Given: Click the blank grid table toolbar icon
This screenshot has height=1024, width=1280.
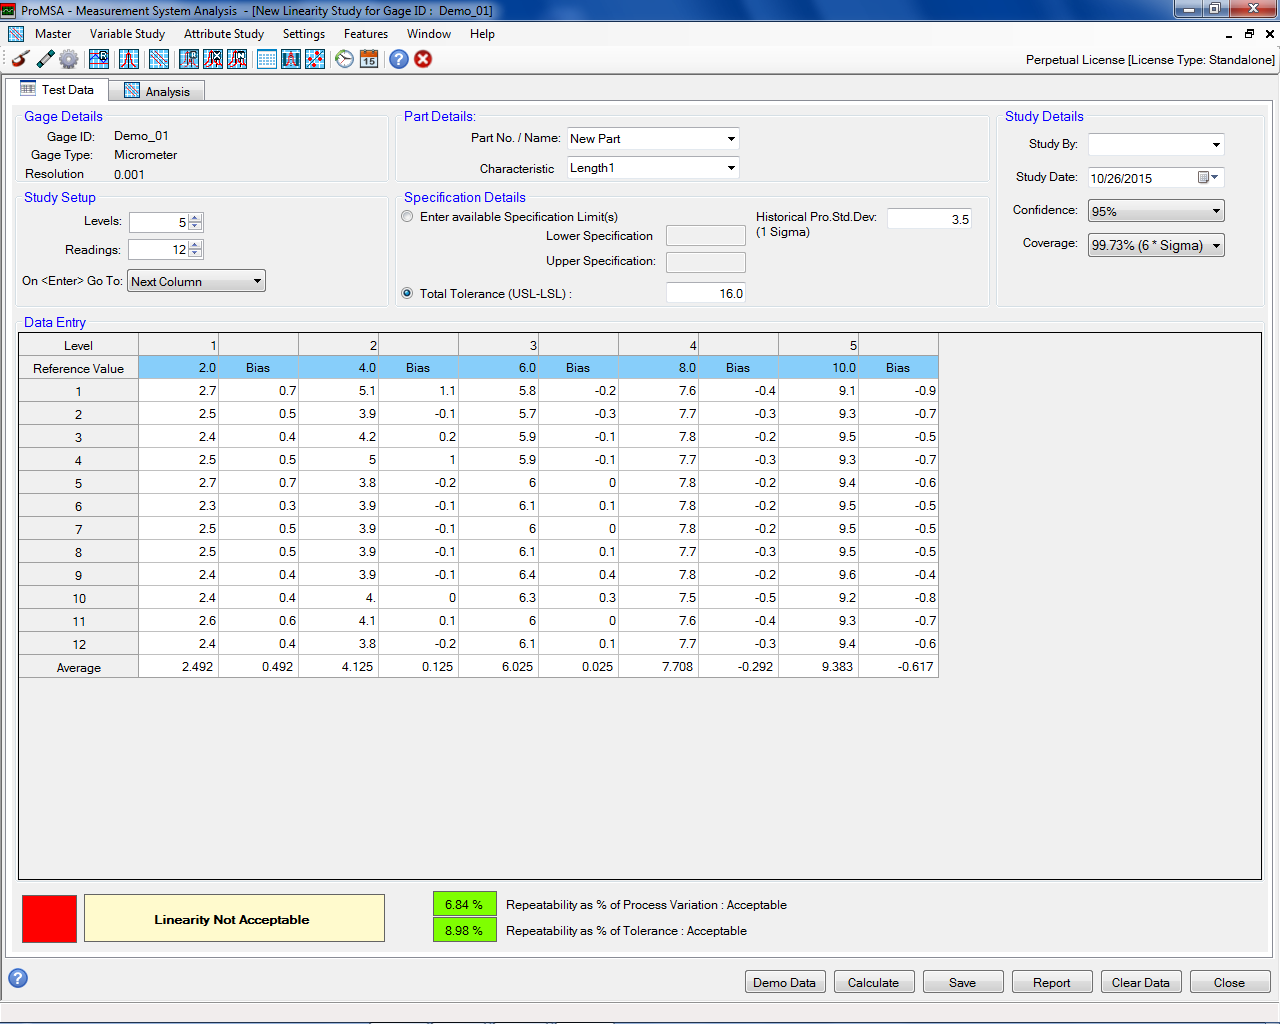Looking at the screenshot, I should click(267, 59).
